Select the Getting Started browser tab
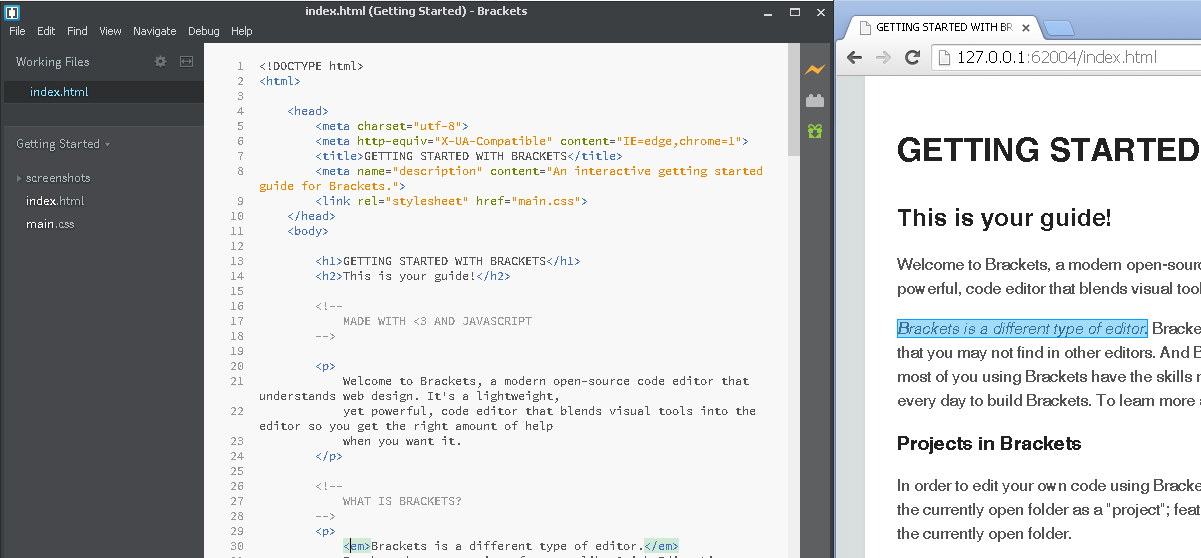Image resolution: width=1201 pixels, height=558 pixels. (x=941, y=28)
